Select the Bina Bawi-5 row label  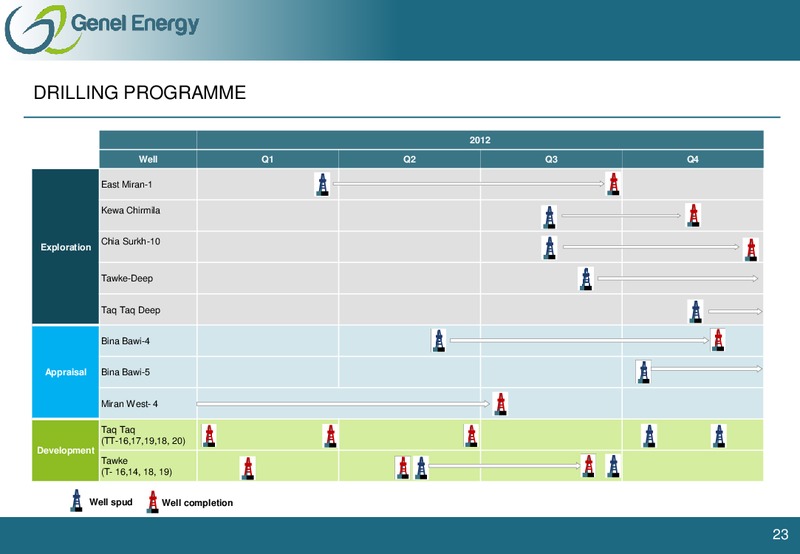coord(126,372)
